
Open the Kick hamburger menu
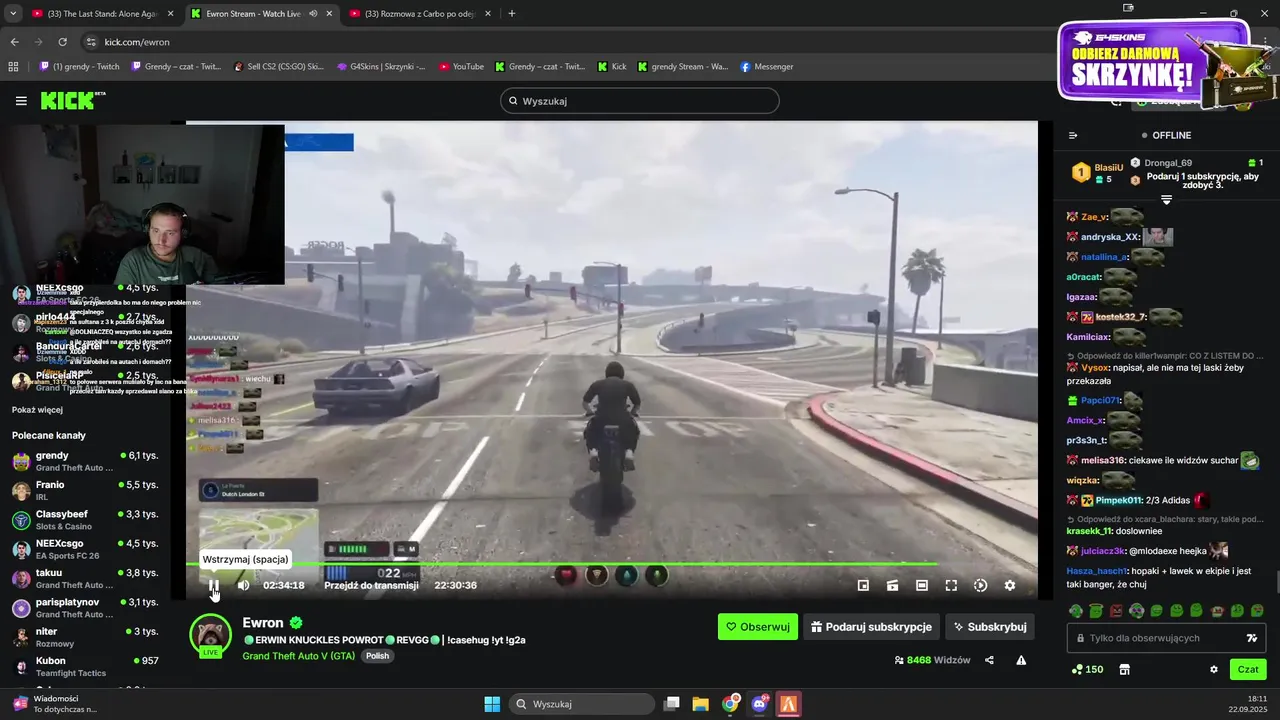pyautogui.click(x=21, y=101)
